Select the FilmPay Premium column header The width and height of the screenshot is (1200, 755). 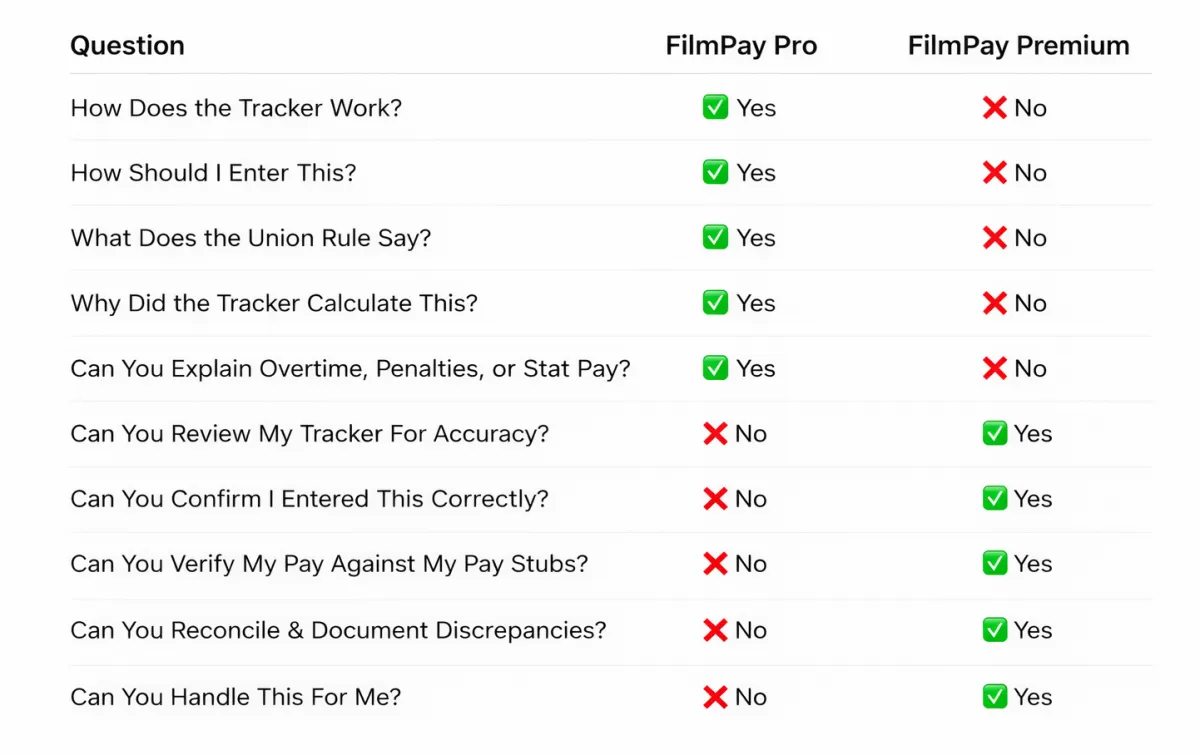pos(1018,46)
